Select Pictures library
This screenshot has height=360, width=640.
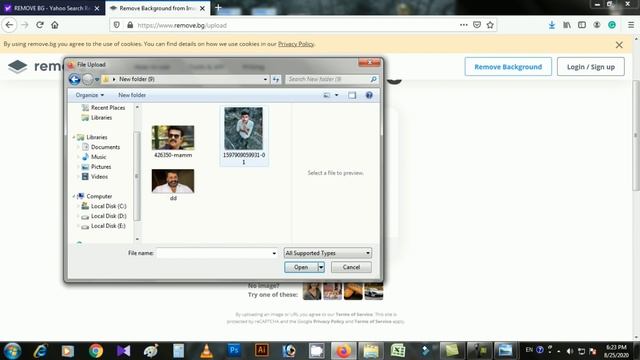click(96, 167)
